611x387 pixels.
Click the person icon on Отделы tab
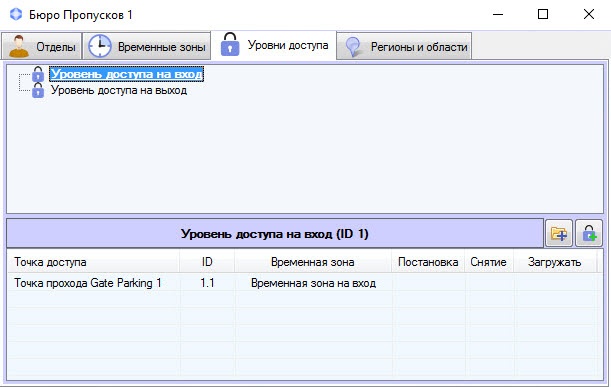(x=18, y=46)
